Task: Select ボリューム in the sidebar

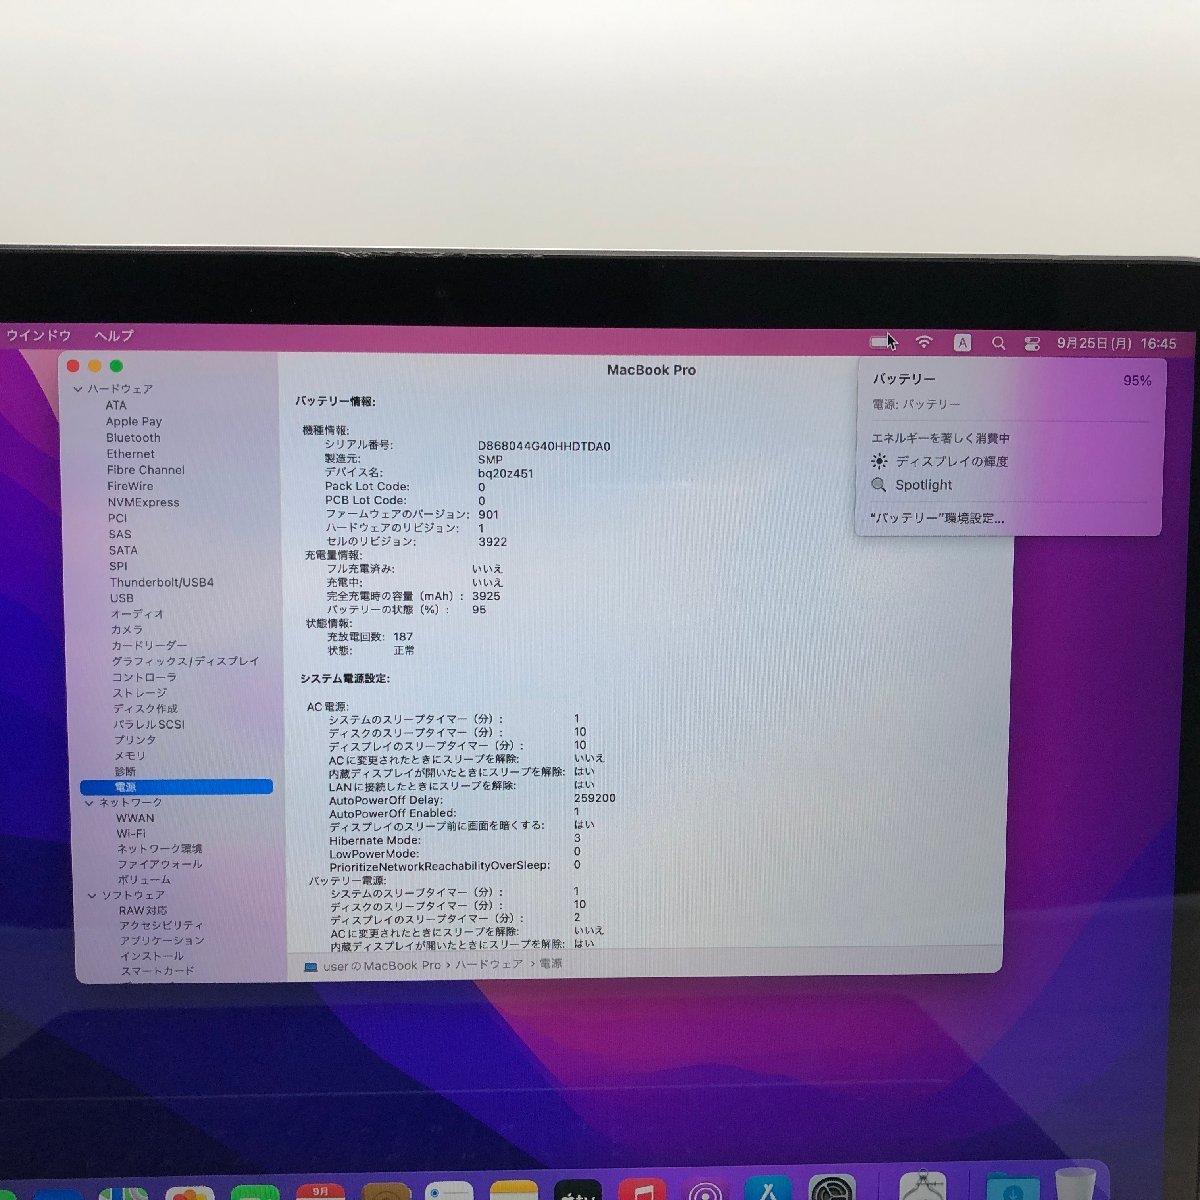Action: click(x=144, y=880)
